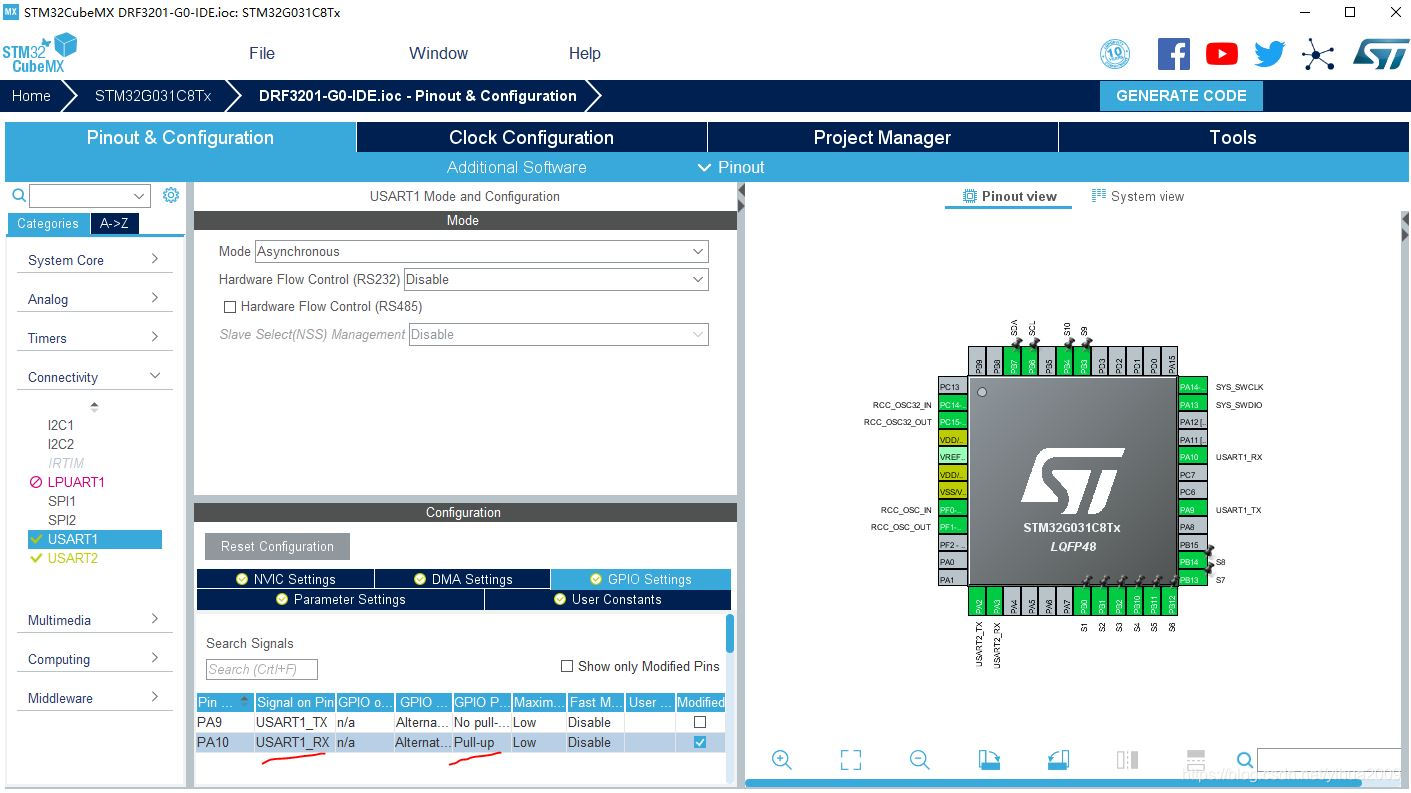The image size is (1411, 793).
Task: Open Slave Select(NSS) Management dropdown
Action: 559,334
